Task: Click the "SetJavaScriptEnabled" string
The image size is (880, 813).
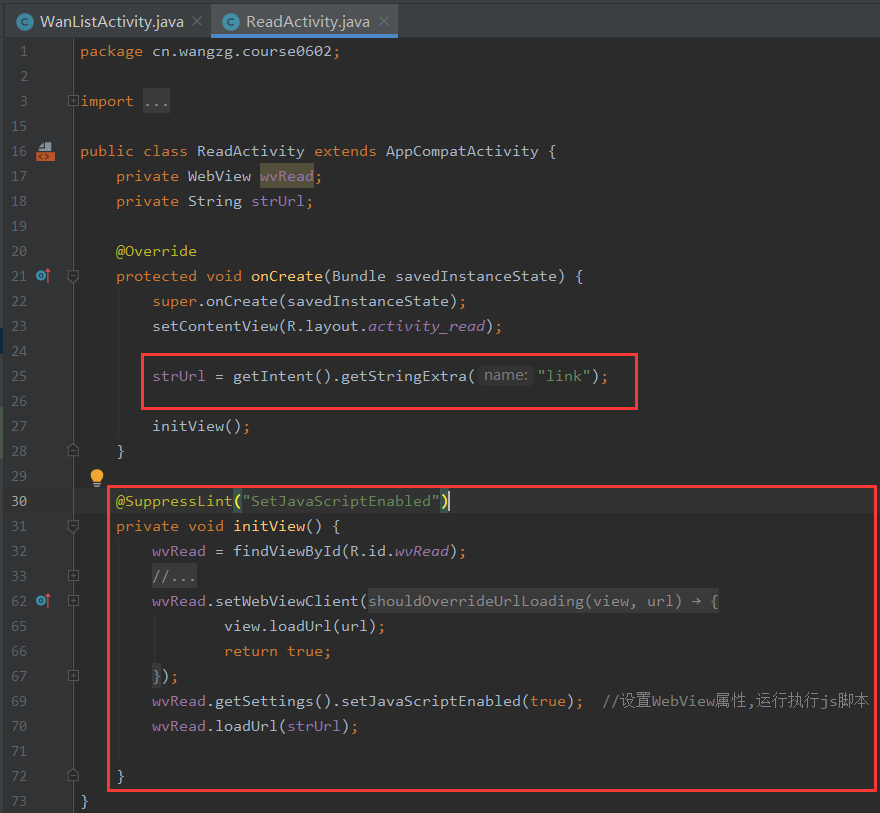Action: pyautogui.click(x=340, y=501)
